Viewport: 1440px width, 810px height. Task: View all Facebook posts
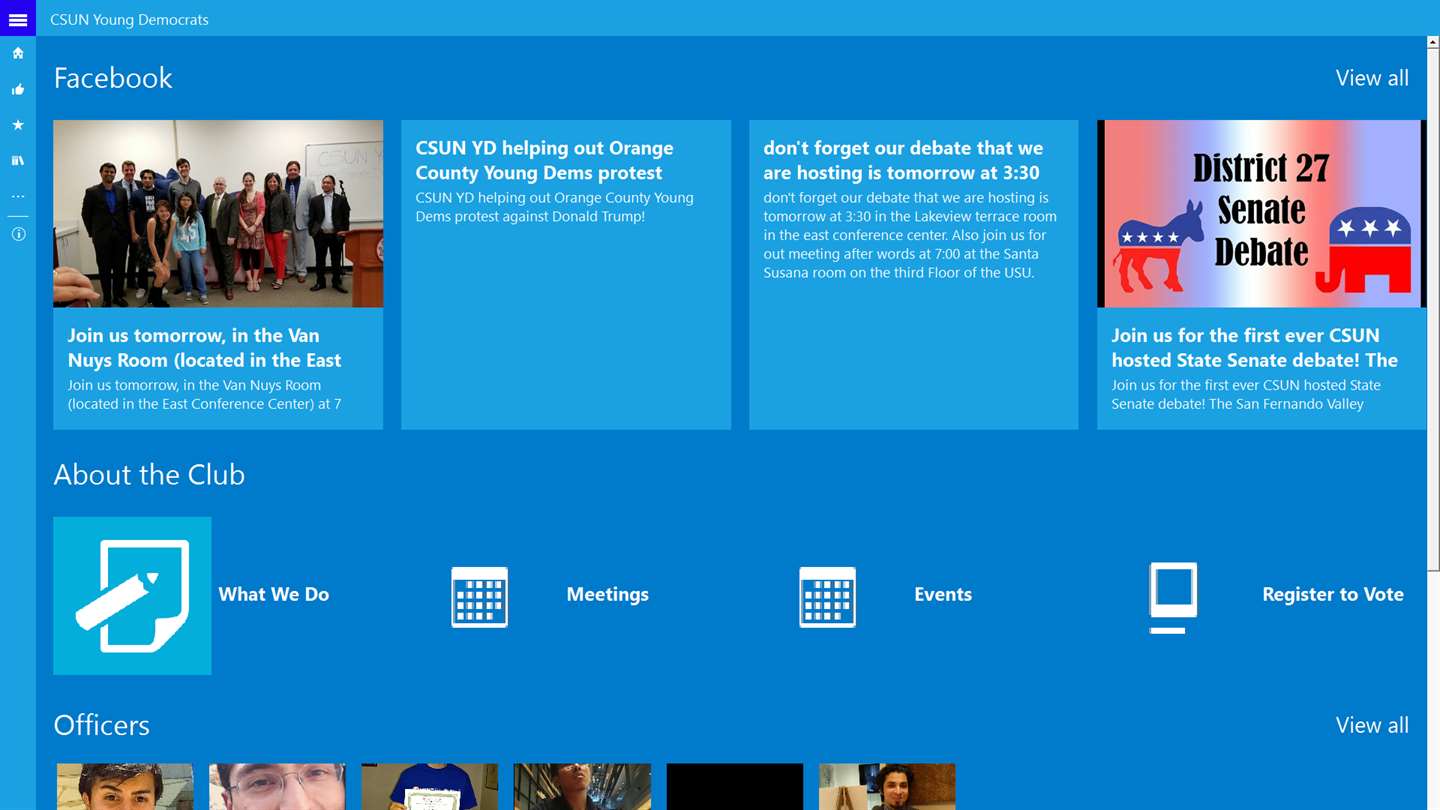pyautogui.click(x=1372, y=78)
